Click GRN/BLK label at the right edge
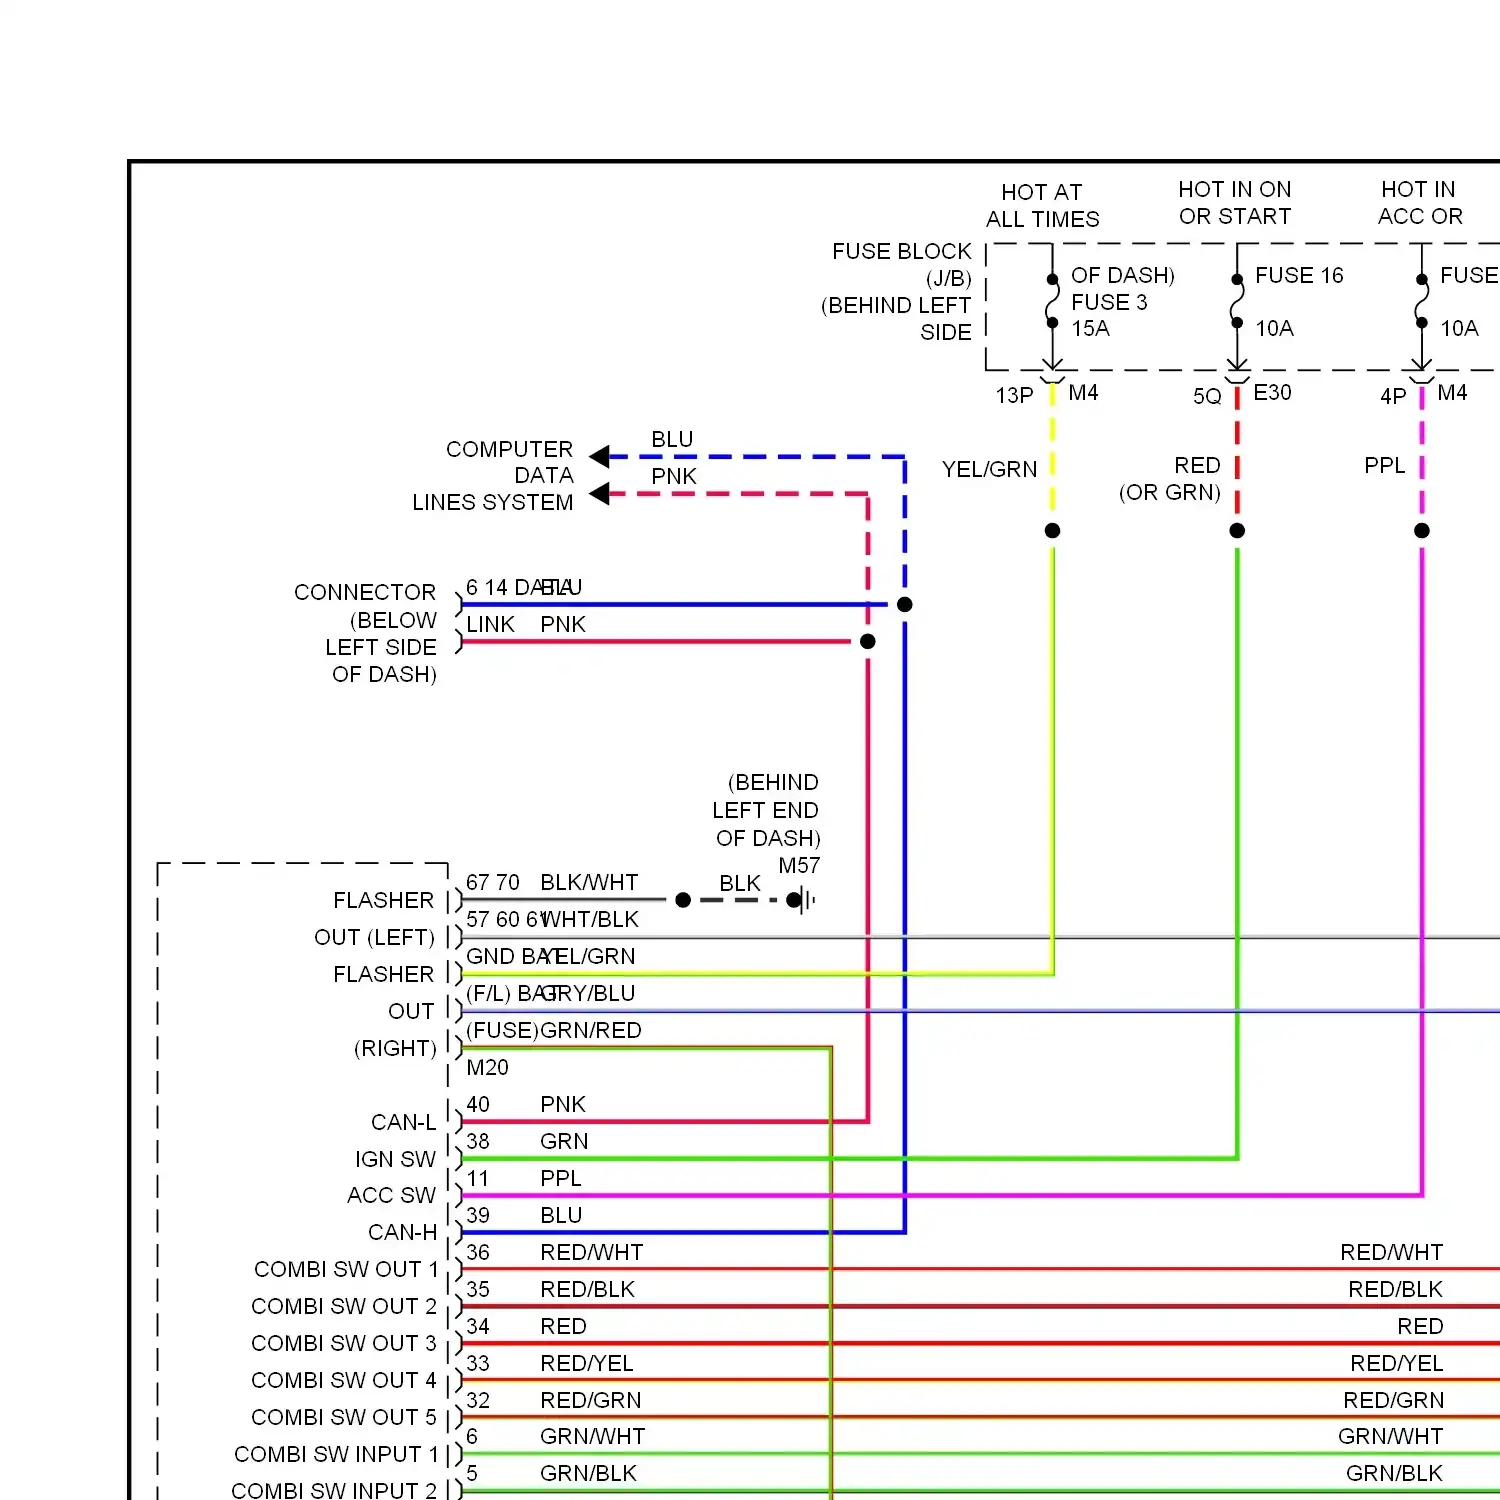The image size is (1500, 1500). [1394, 1473]
